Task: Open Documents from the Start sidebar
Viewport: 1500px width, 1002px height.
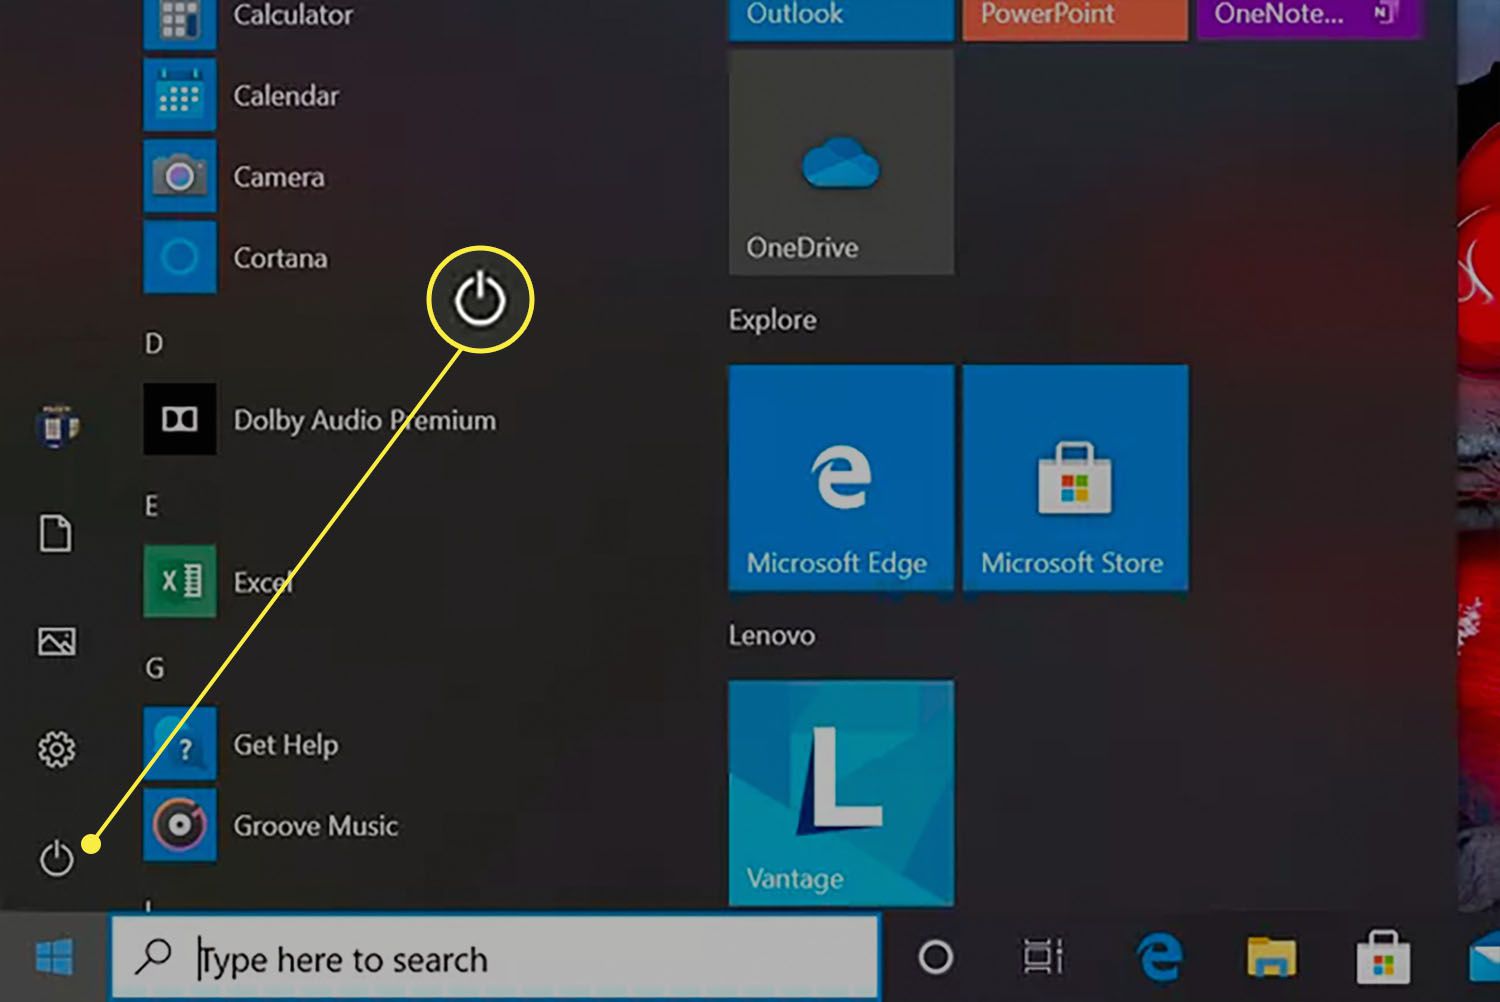Action: point(56,533)
